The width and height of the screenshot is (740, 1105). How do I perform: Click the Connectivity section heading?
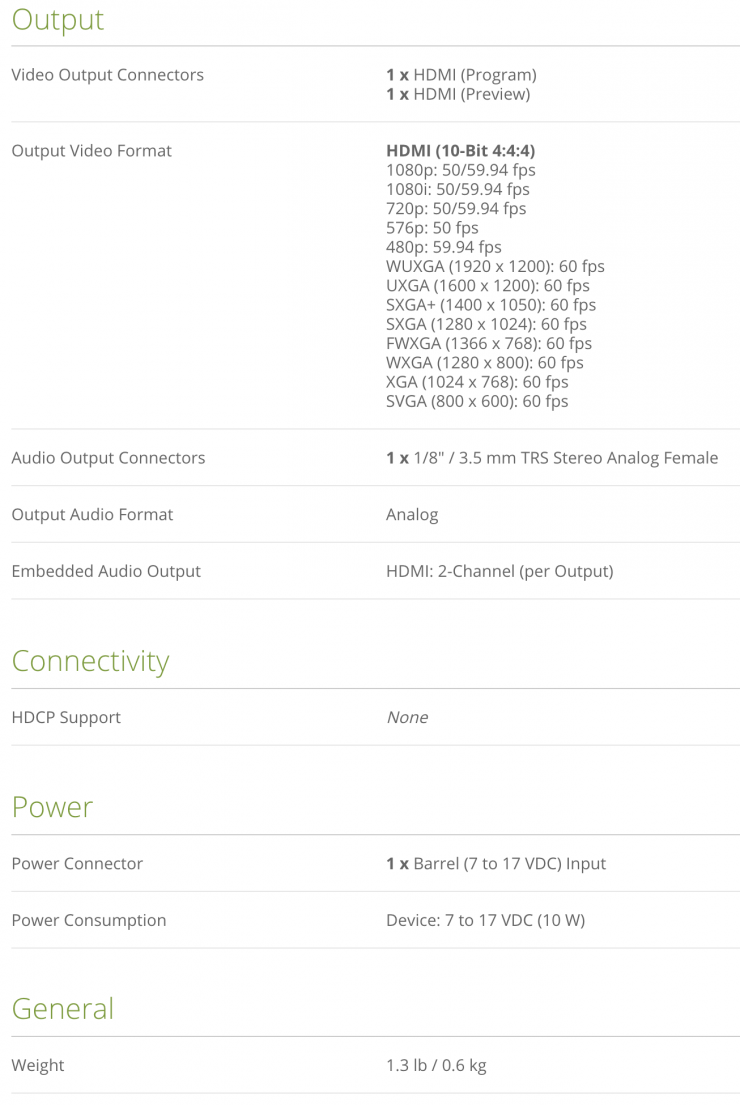(x=90, y=661)
